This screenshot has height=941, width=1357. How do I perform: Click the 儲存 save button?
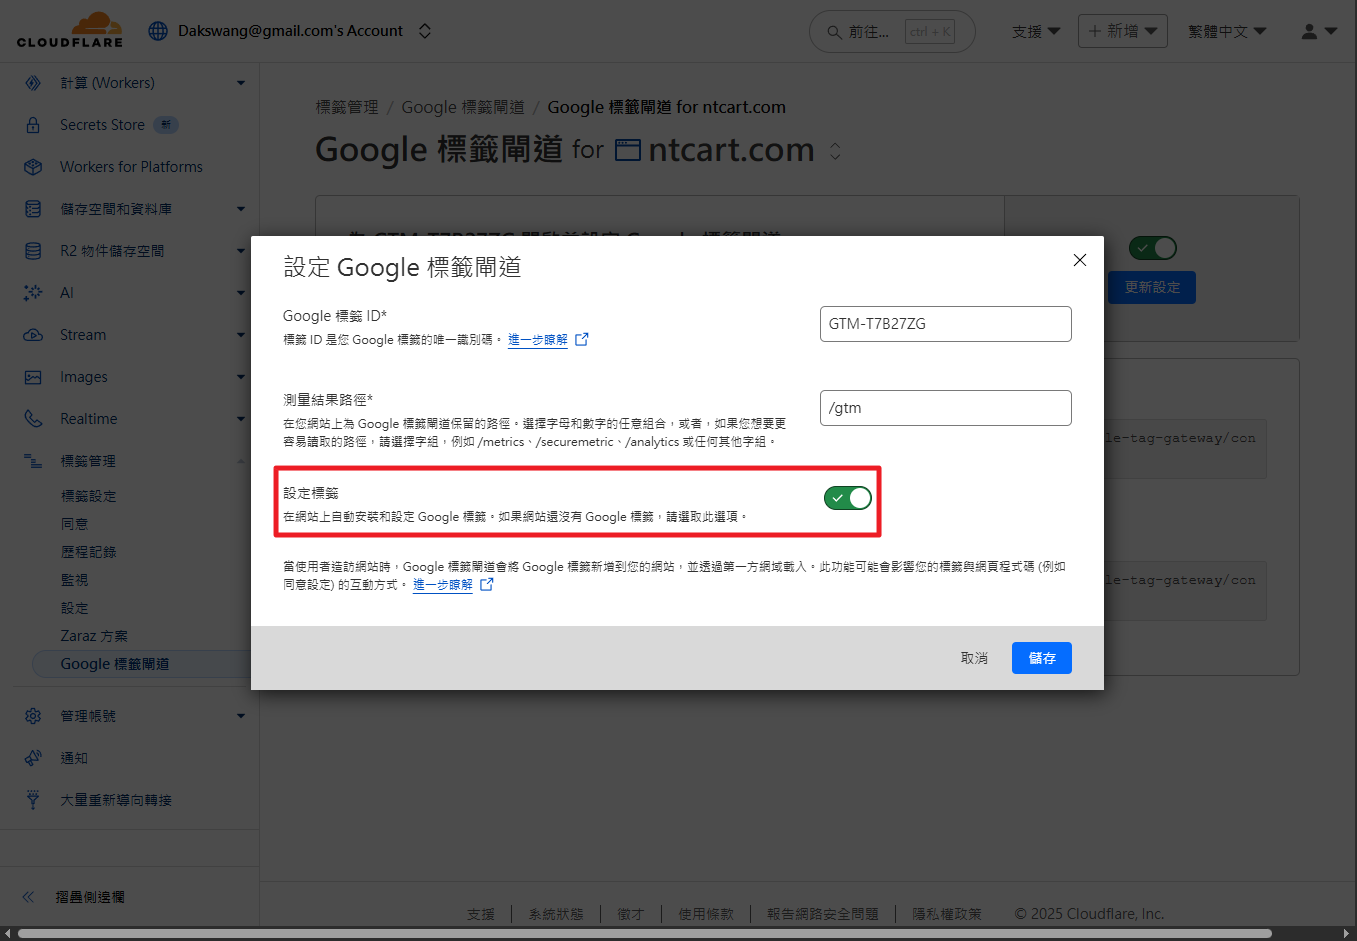click(1042, 658)
